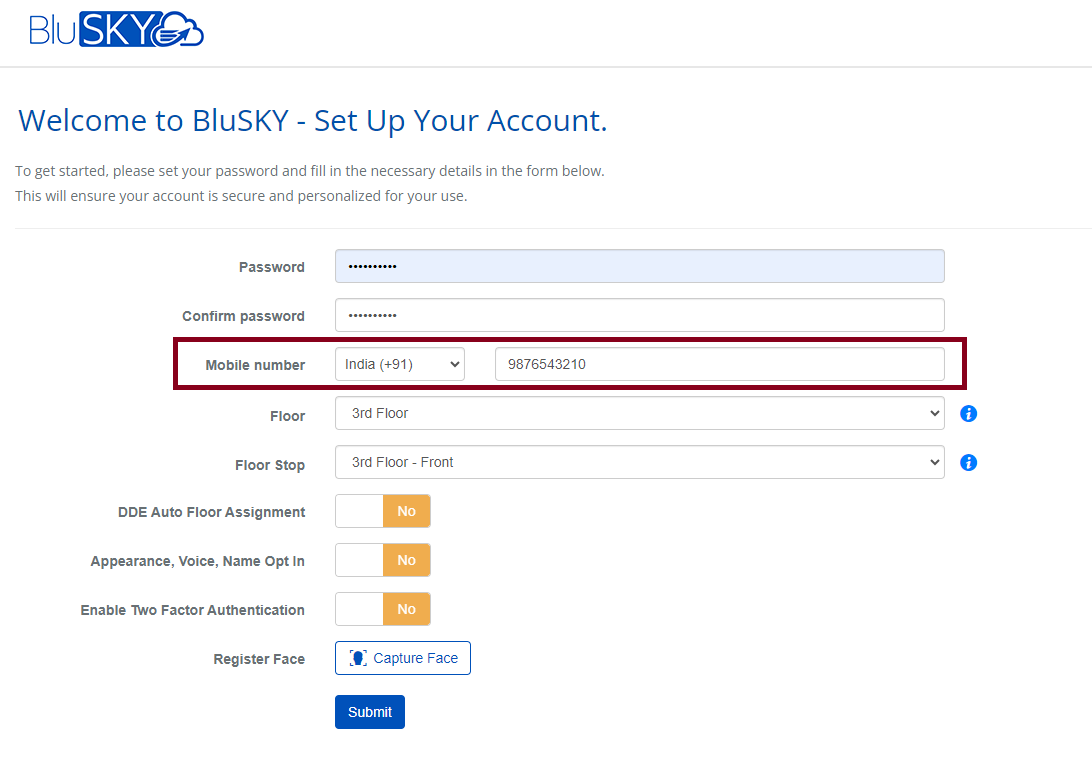Open the Floor Stop dropdown

pyautogui.click(x=639, y=462)
